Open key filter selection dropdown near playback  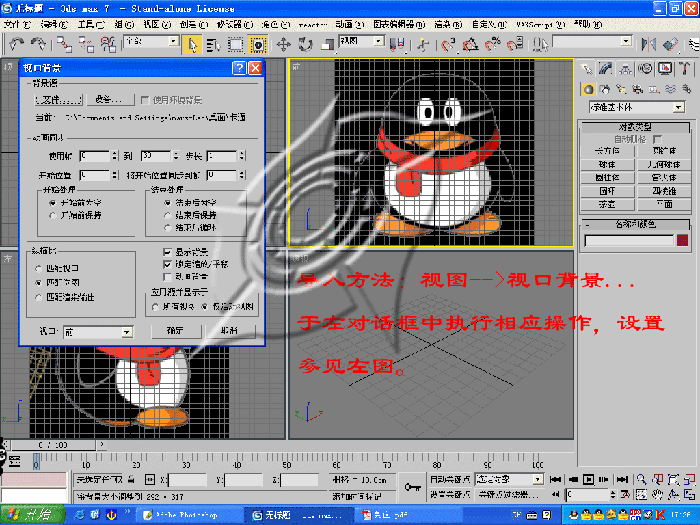538,480
